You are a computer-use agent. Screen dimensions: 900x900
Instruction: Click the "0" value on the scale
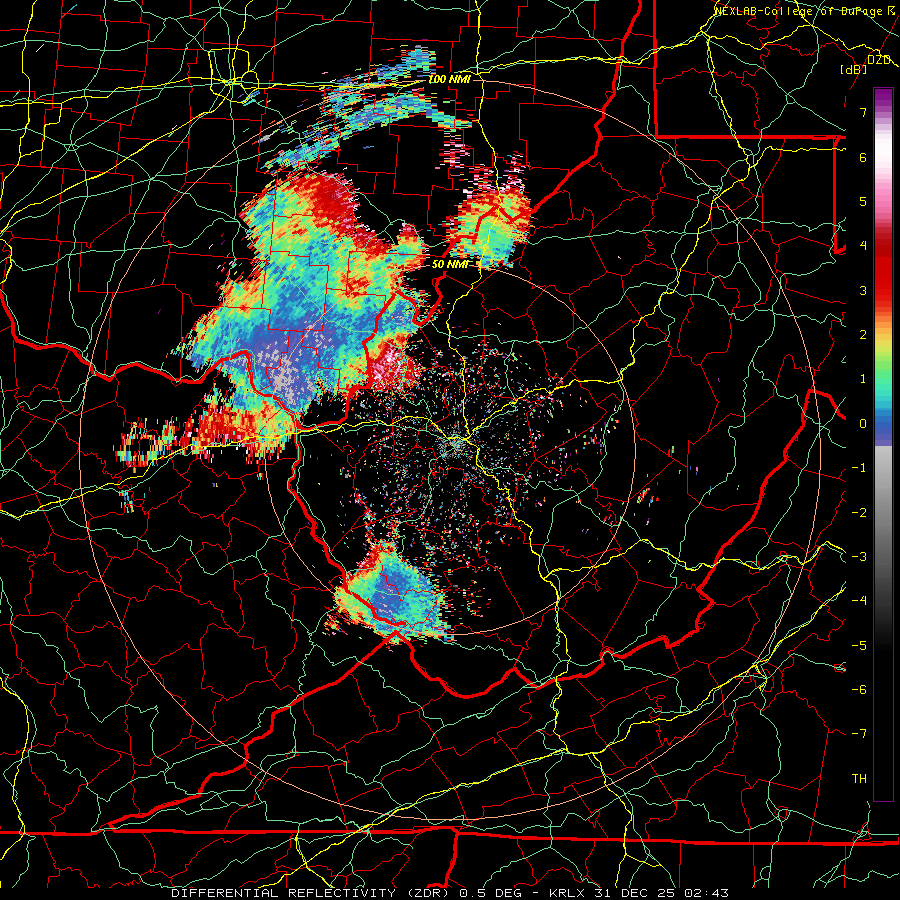(x=863, y=424)
